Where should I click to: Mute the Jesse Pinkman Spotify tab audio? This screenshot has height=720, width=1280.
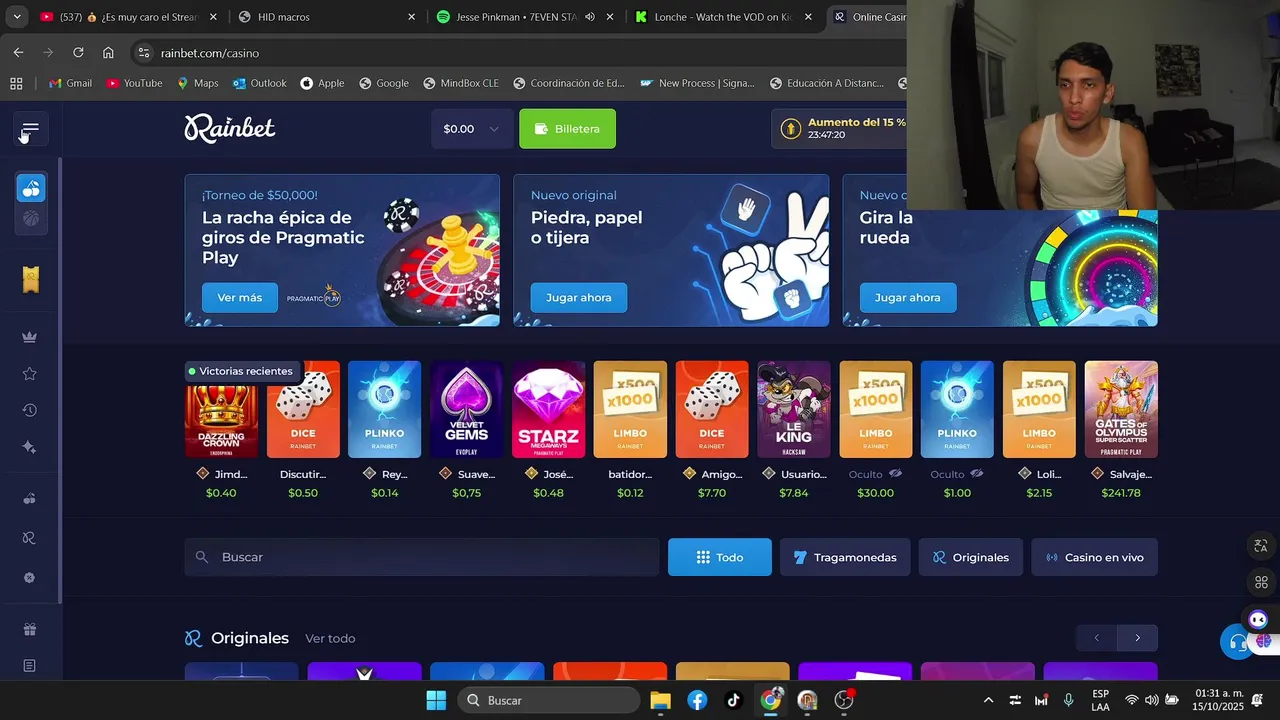click(x=590, y=17)
